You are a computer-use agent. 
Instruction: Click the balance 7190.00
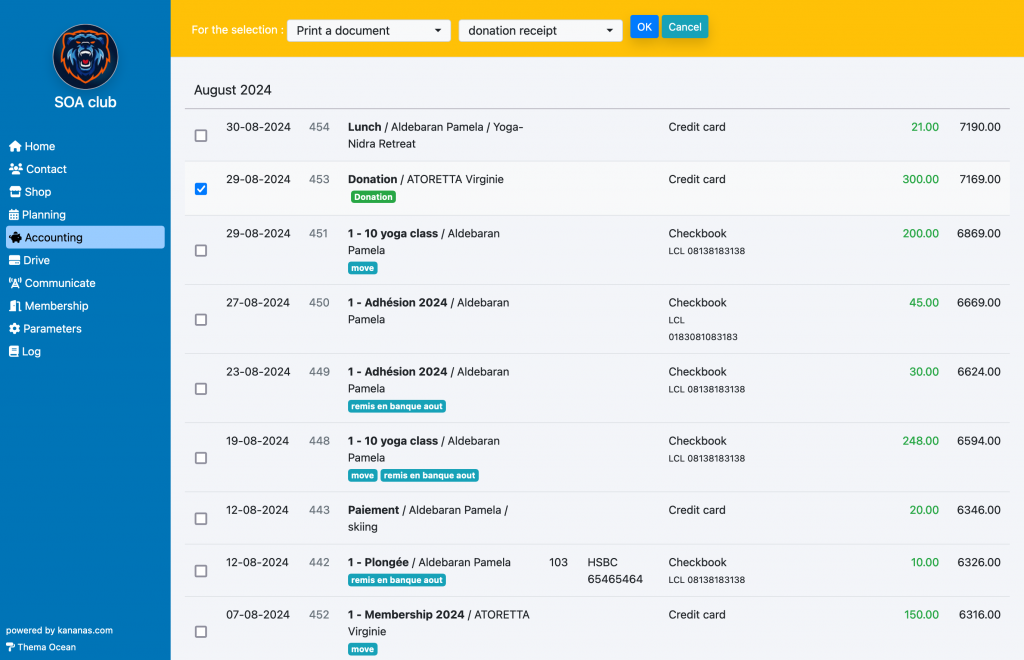pos(980,127)
